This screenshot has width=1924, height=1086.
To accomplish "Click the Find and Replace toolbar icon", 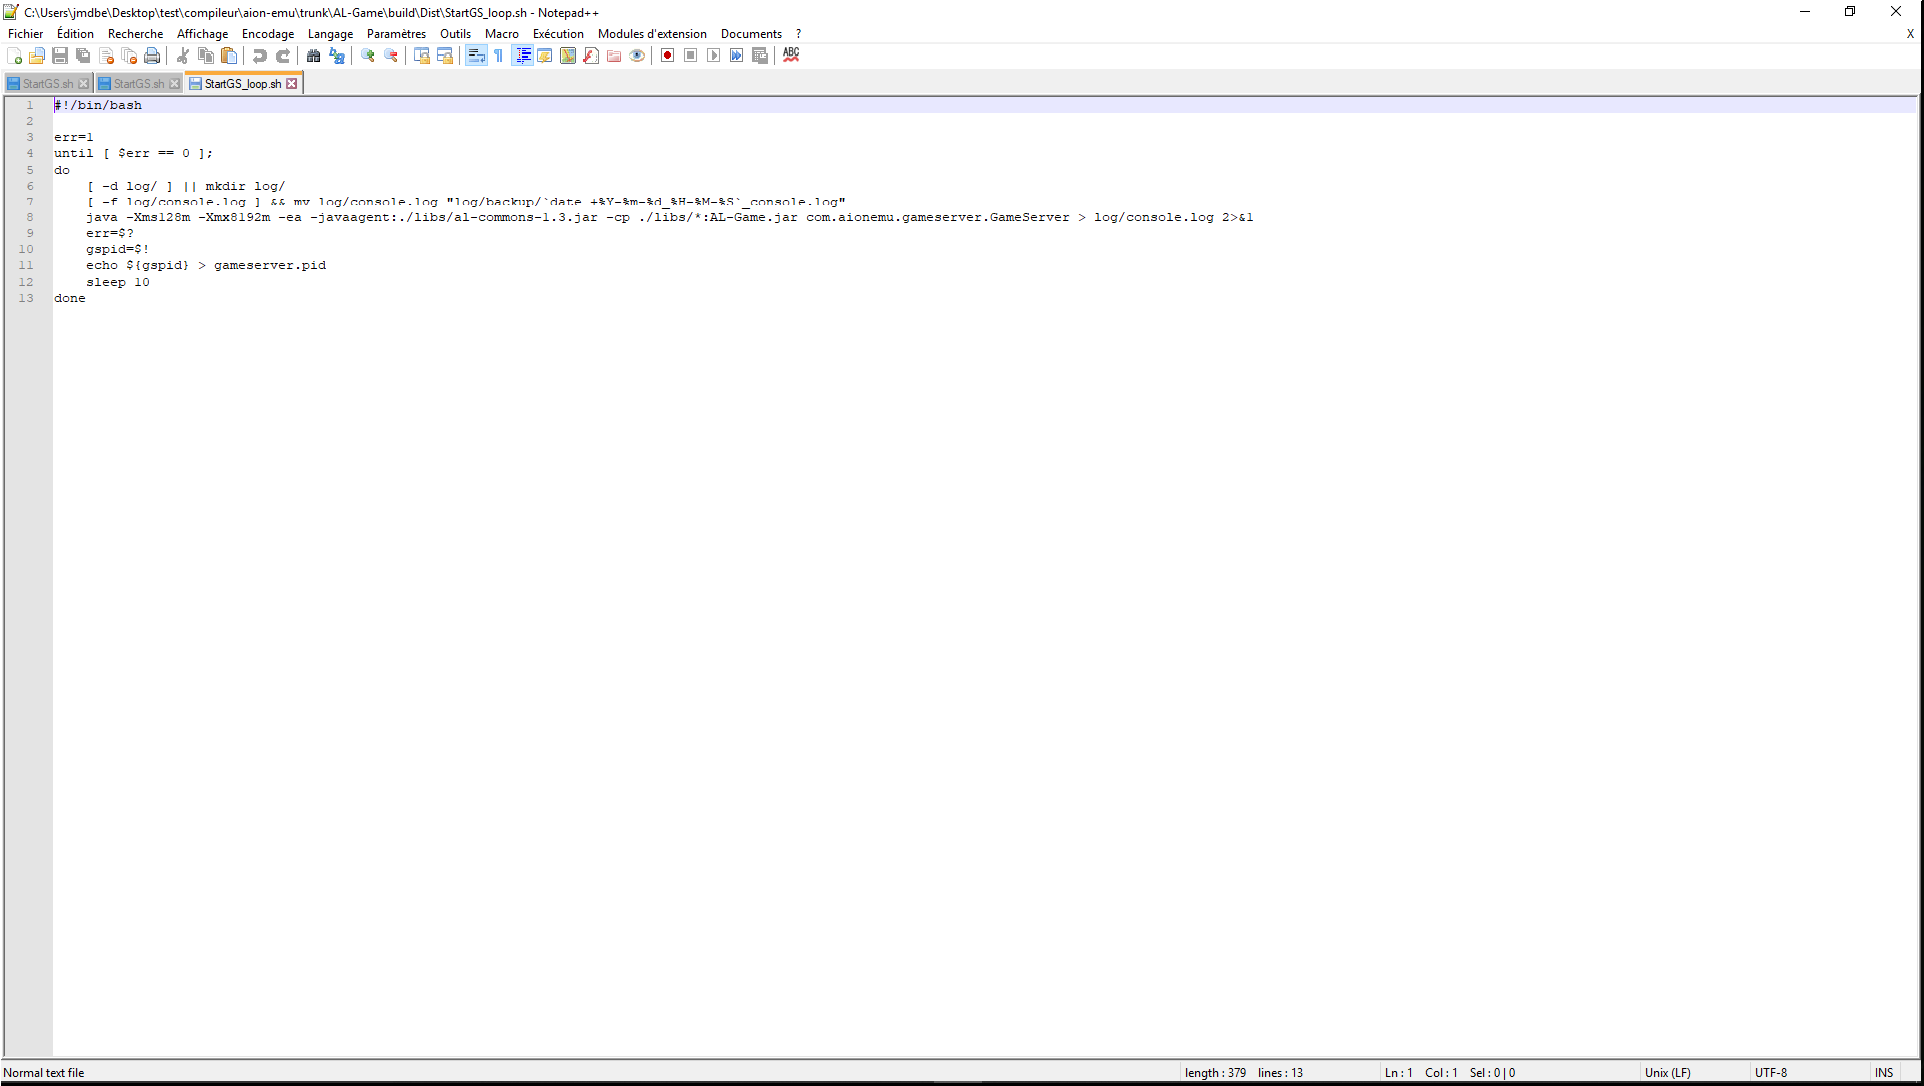I will 337,56.
